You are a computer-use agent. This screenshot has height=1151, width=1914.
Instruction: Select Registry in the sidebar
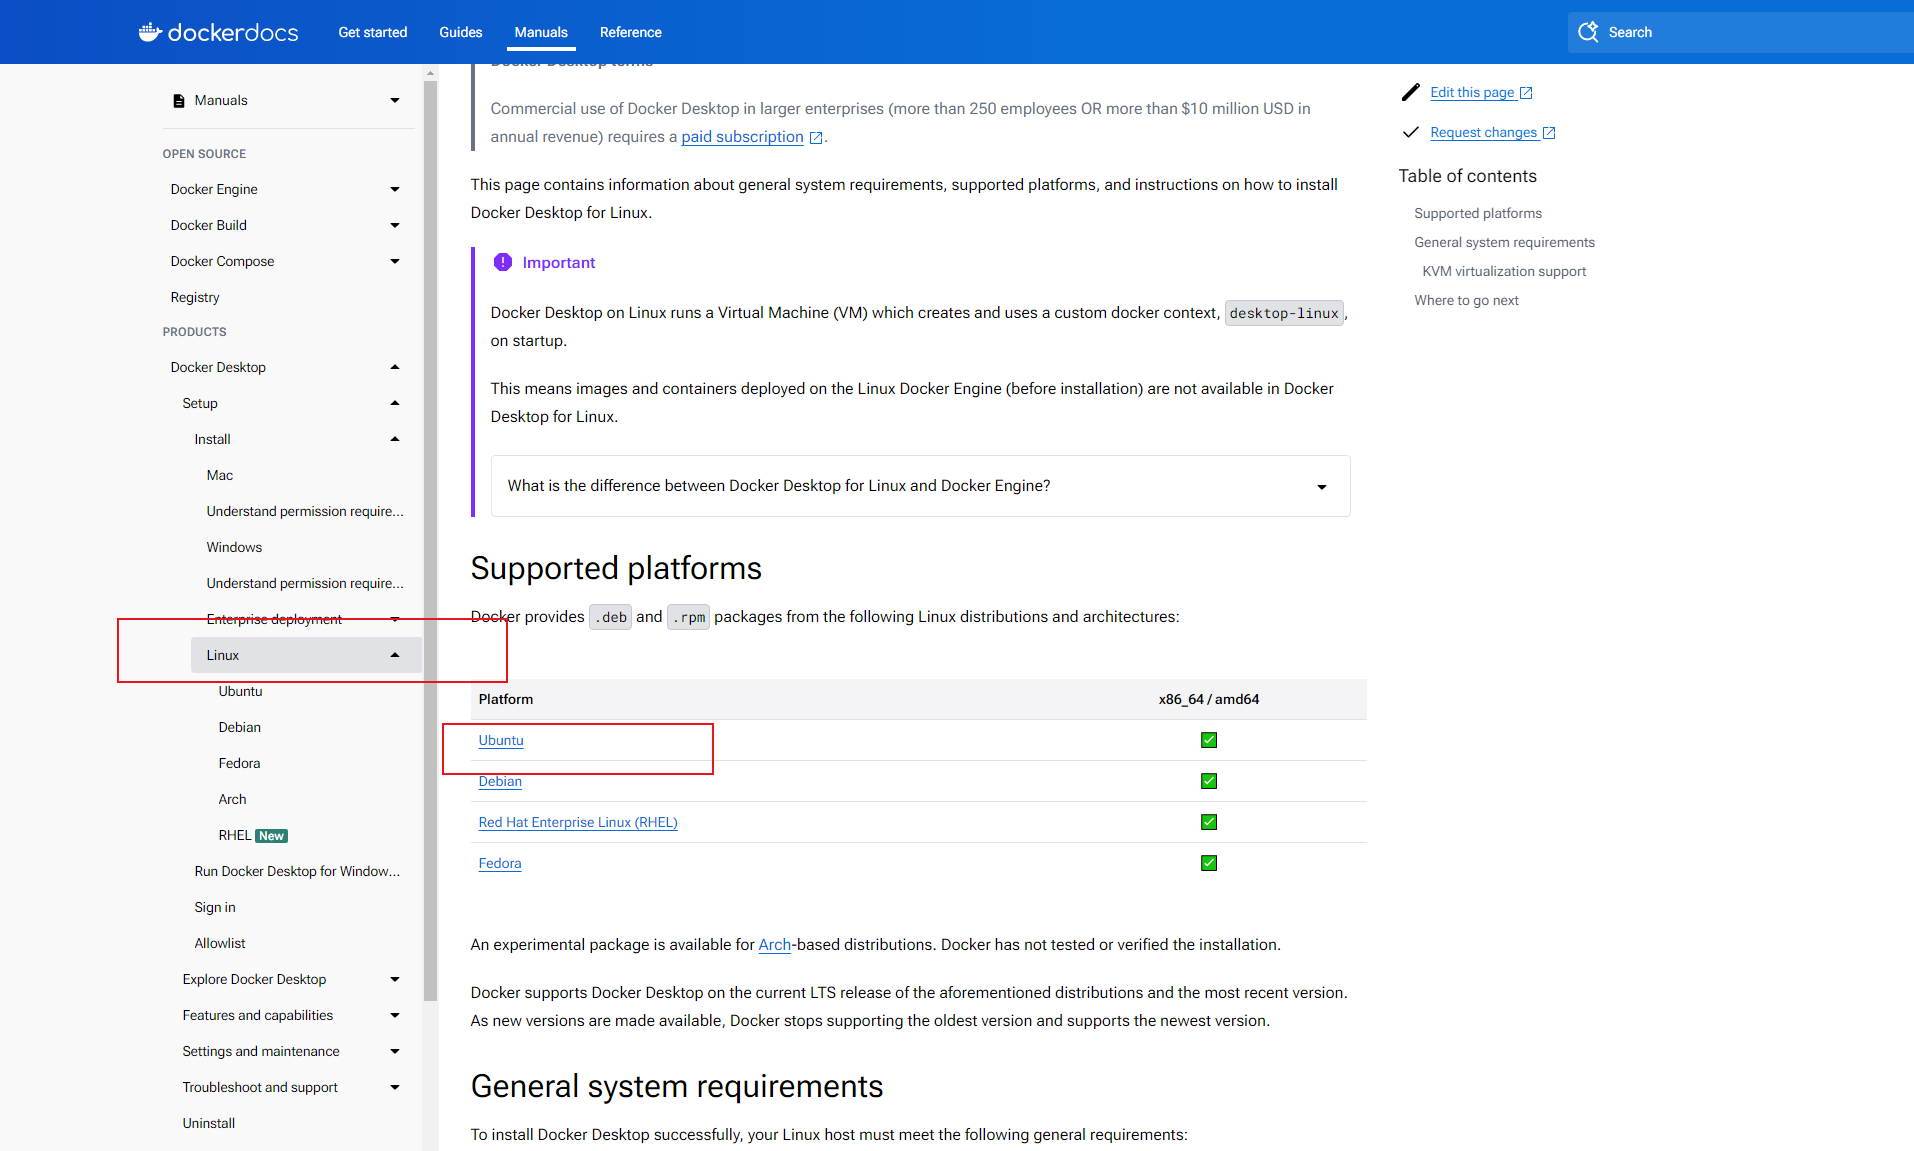click(x=195, y=298)
